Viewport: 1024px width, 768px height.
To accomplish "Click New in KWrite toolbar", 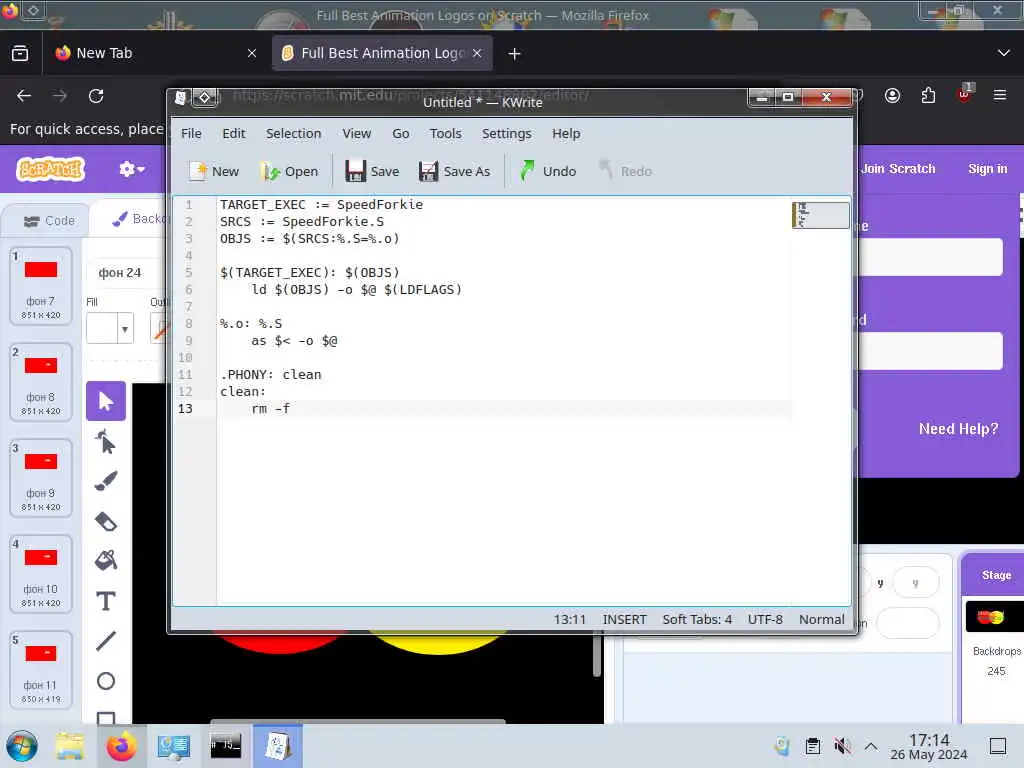I will pos(214,171).
